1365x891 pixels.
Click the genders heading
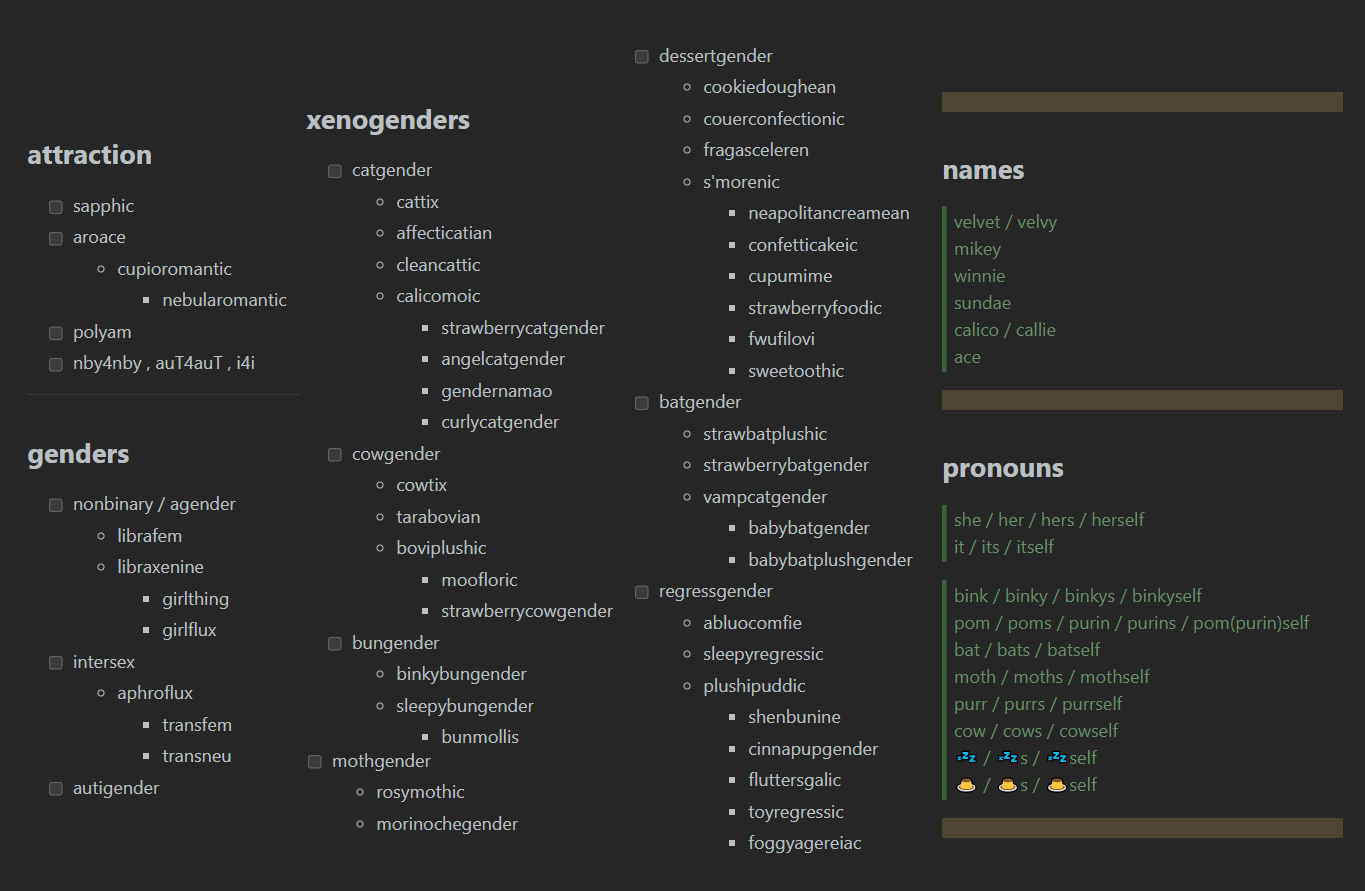78,454
